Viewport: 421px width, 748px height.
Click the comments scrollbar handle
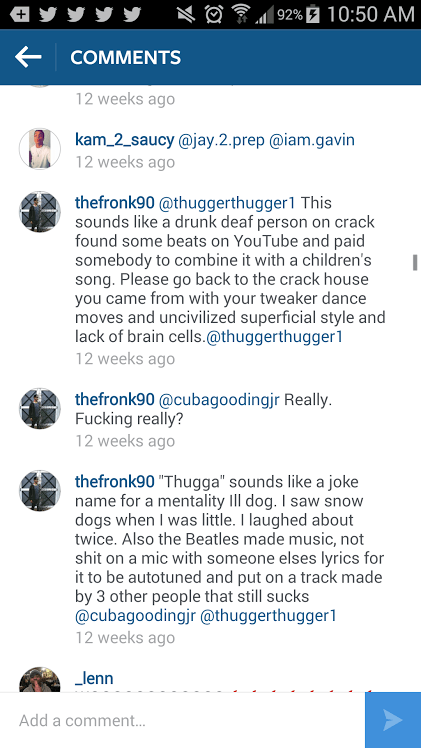415,262
